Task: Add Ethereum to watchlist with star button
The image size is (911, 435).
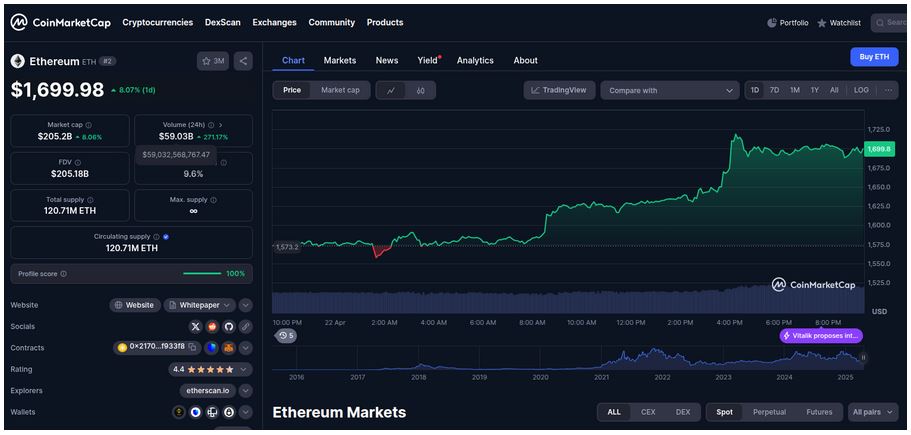Action: point(213,61)
